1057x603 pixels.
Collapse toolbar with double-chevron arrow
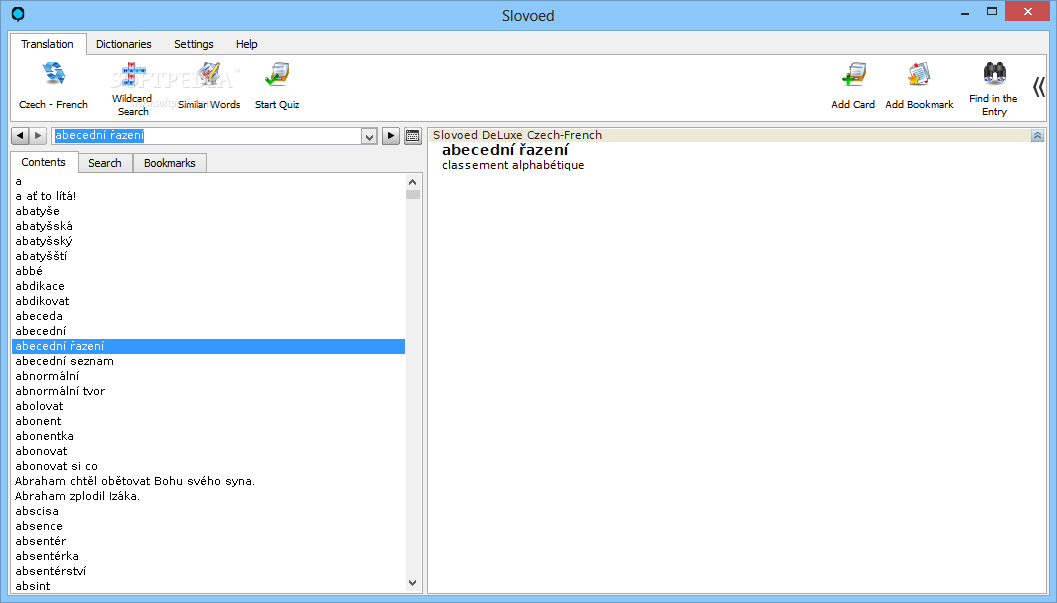click(x=1039, y=87)
